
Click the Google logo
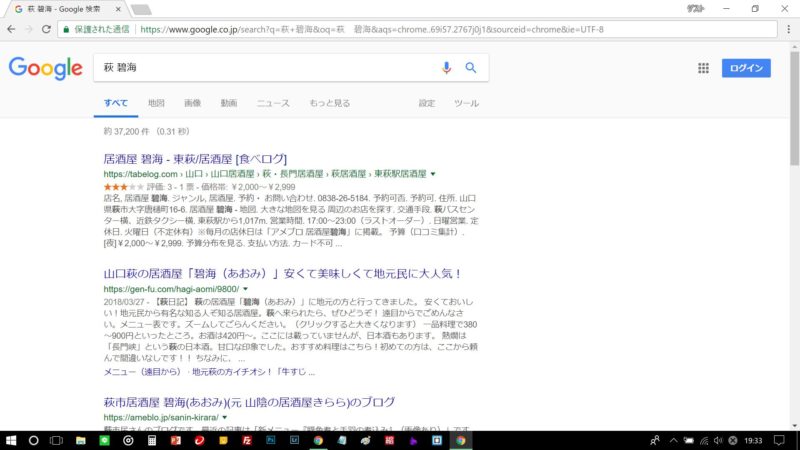45,68
